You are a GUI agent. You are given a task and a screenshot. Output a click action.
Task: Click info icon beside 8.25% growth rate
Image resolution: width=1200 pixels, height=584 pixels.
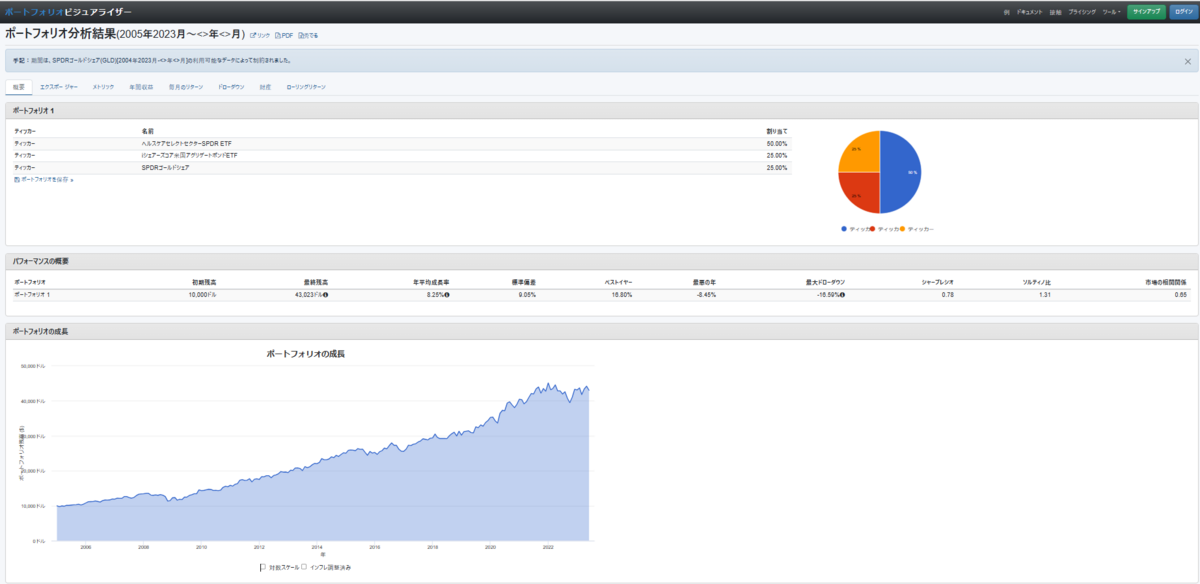click(x=446, y=295)
